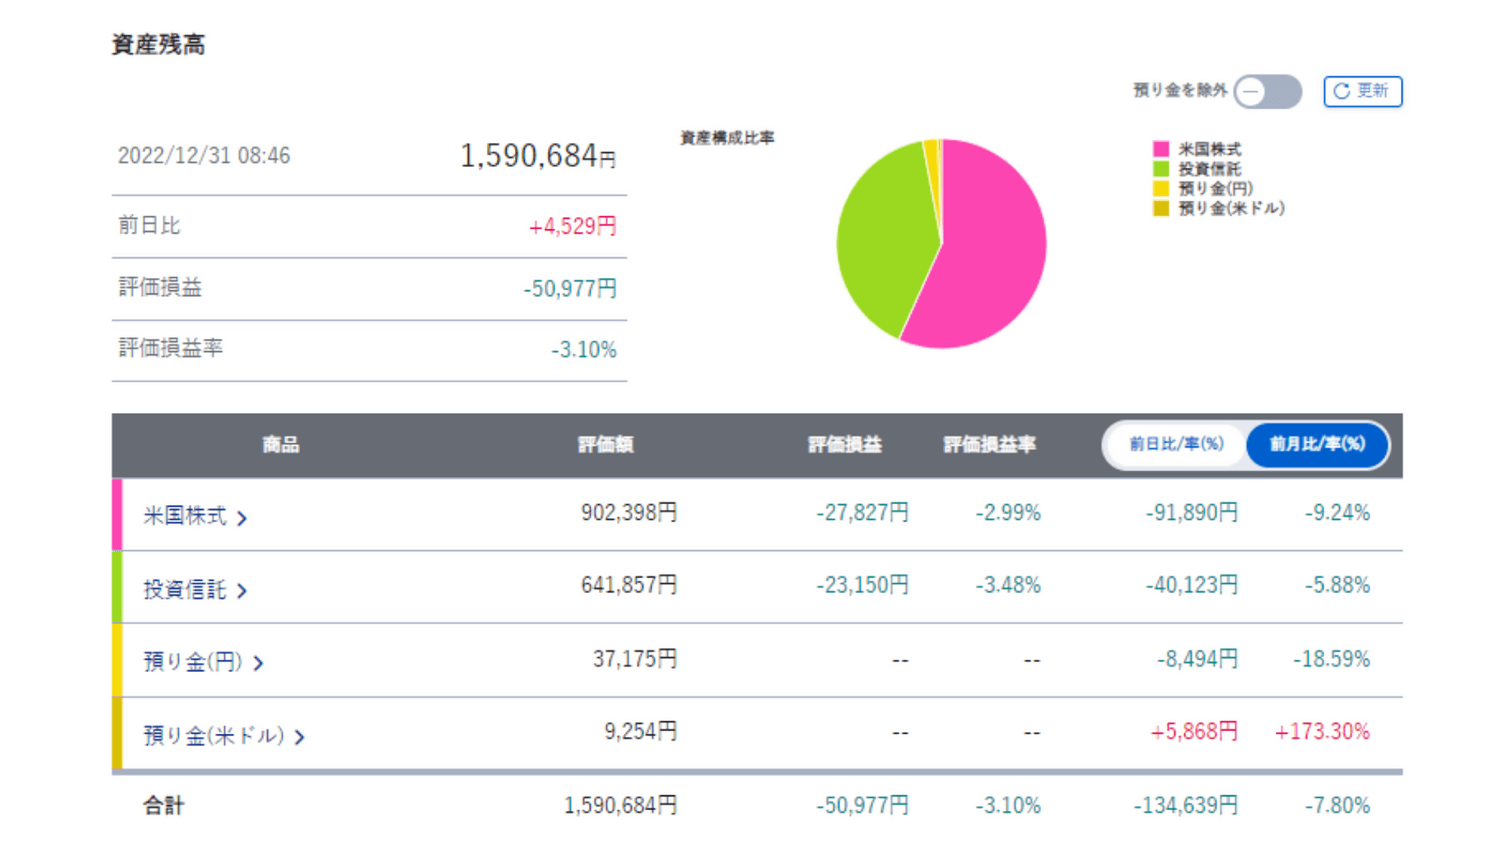Click +5,868円 in the 預り金(米ドル) row

(1194, 731)
